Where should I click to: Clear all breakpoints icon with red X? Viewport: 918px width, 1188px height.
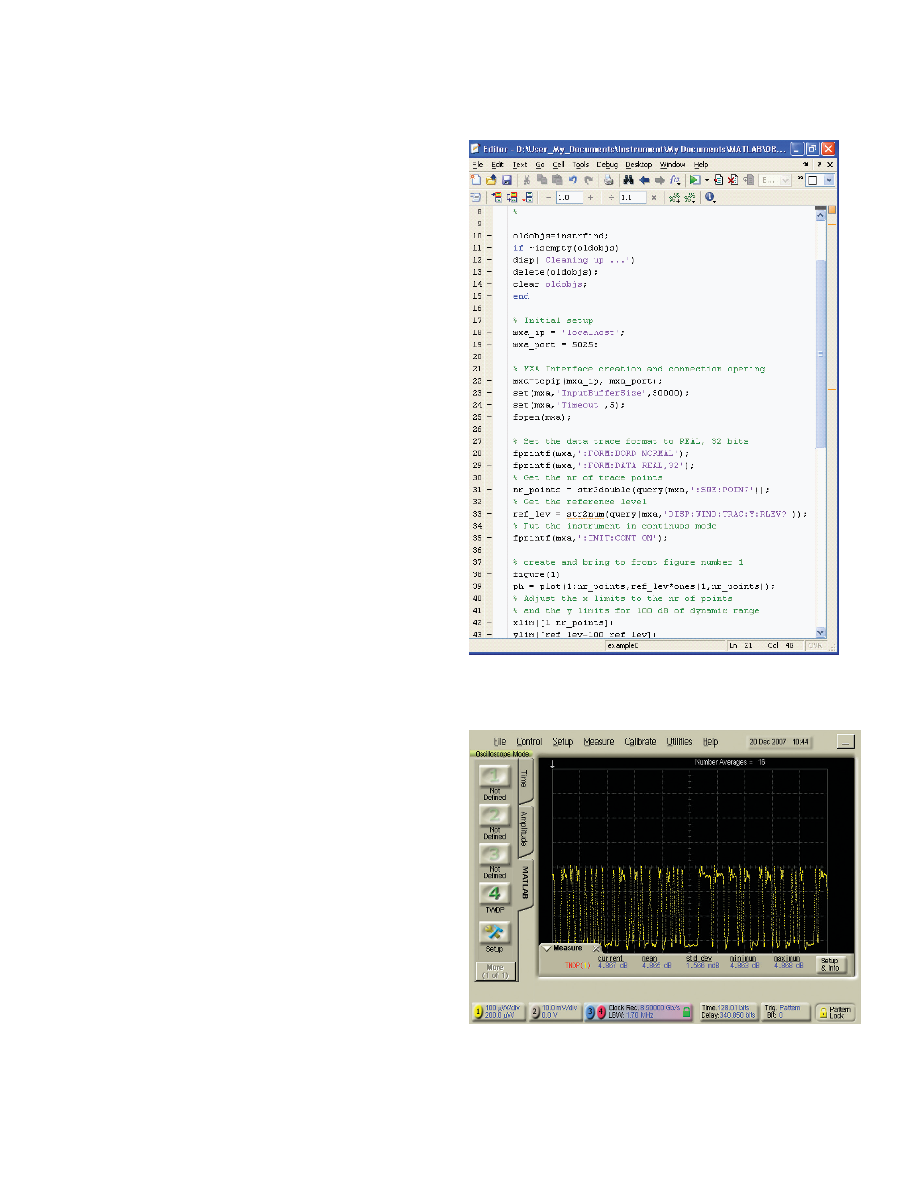[x=733, y=180]
